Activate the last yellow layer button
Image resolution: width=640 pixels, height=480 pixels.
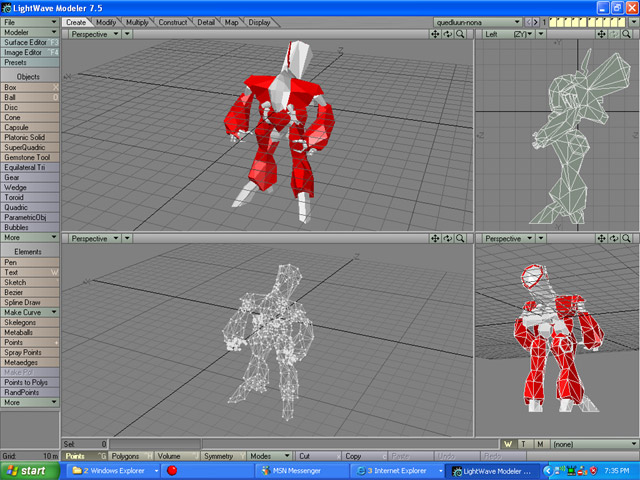[621, 22]
